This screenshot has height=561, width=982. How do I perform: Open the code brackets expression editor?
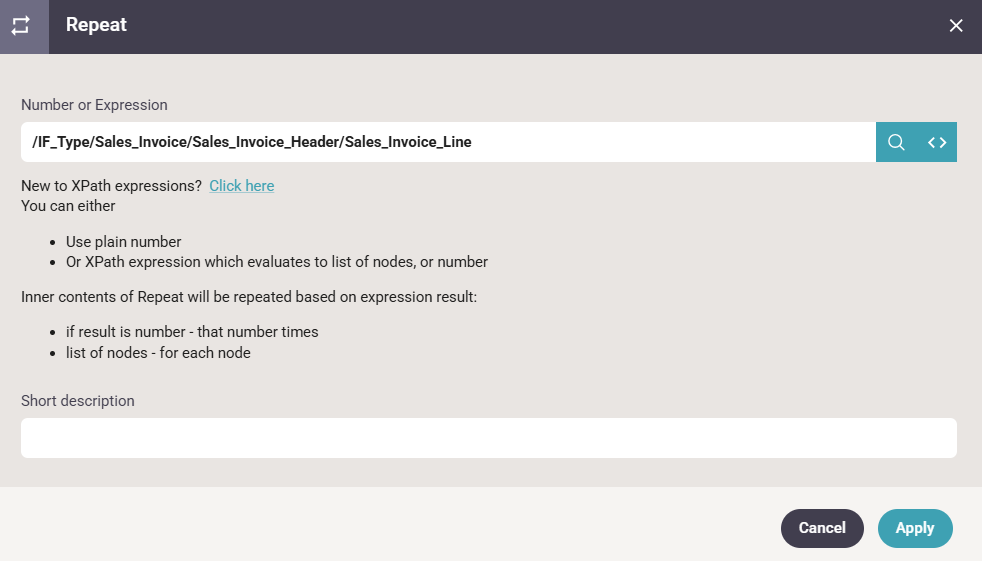pyautogui.click(x=937, y=142)
